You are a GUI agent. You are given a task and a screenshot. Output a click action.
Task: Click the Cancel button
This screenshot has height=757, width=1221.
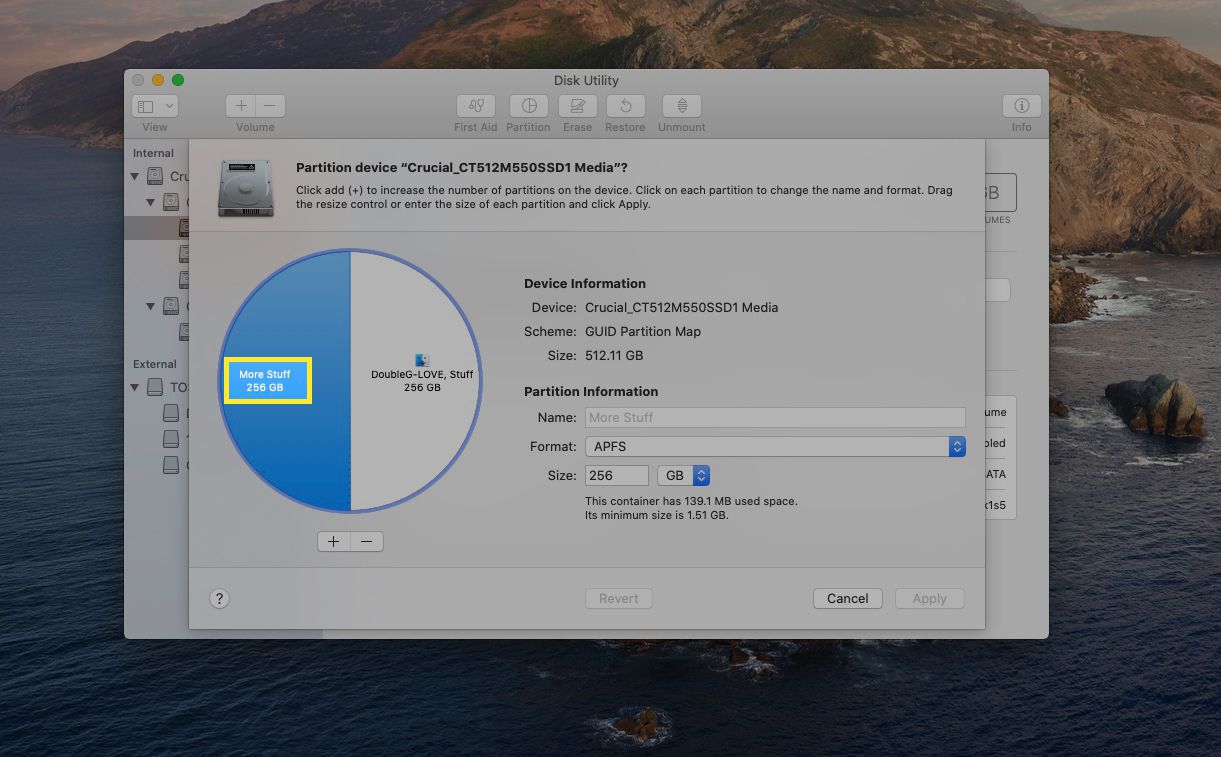847,598
